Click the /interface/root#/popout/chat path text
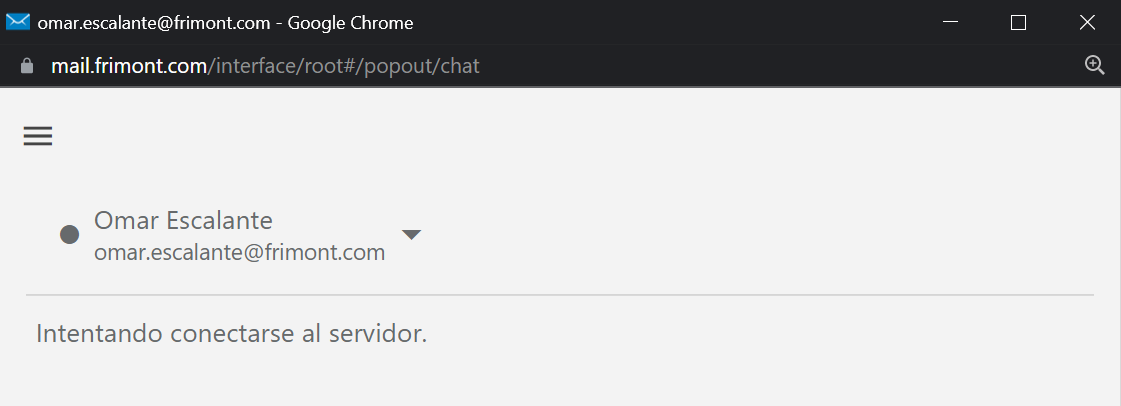 pos(344,67)
